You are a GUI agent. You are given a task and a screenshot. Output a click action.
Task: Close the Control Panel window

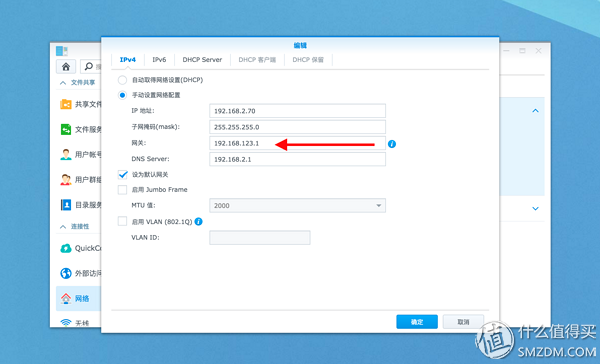pyautogui.click(x=538, y=51)
